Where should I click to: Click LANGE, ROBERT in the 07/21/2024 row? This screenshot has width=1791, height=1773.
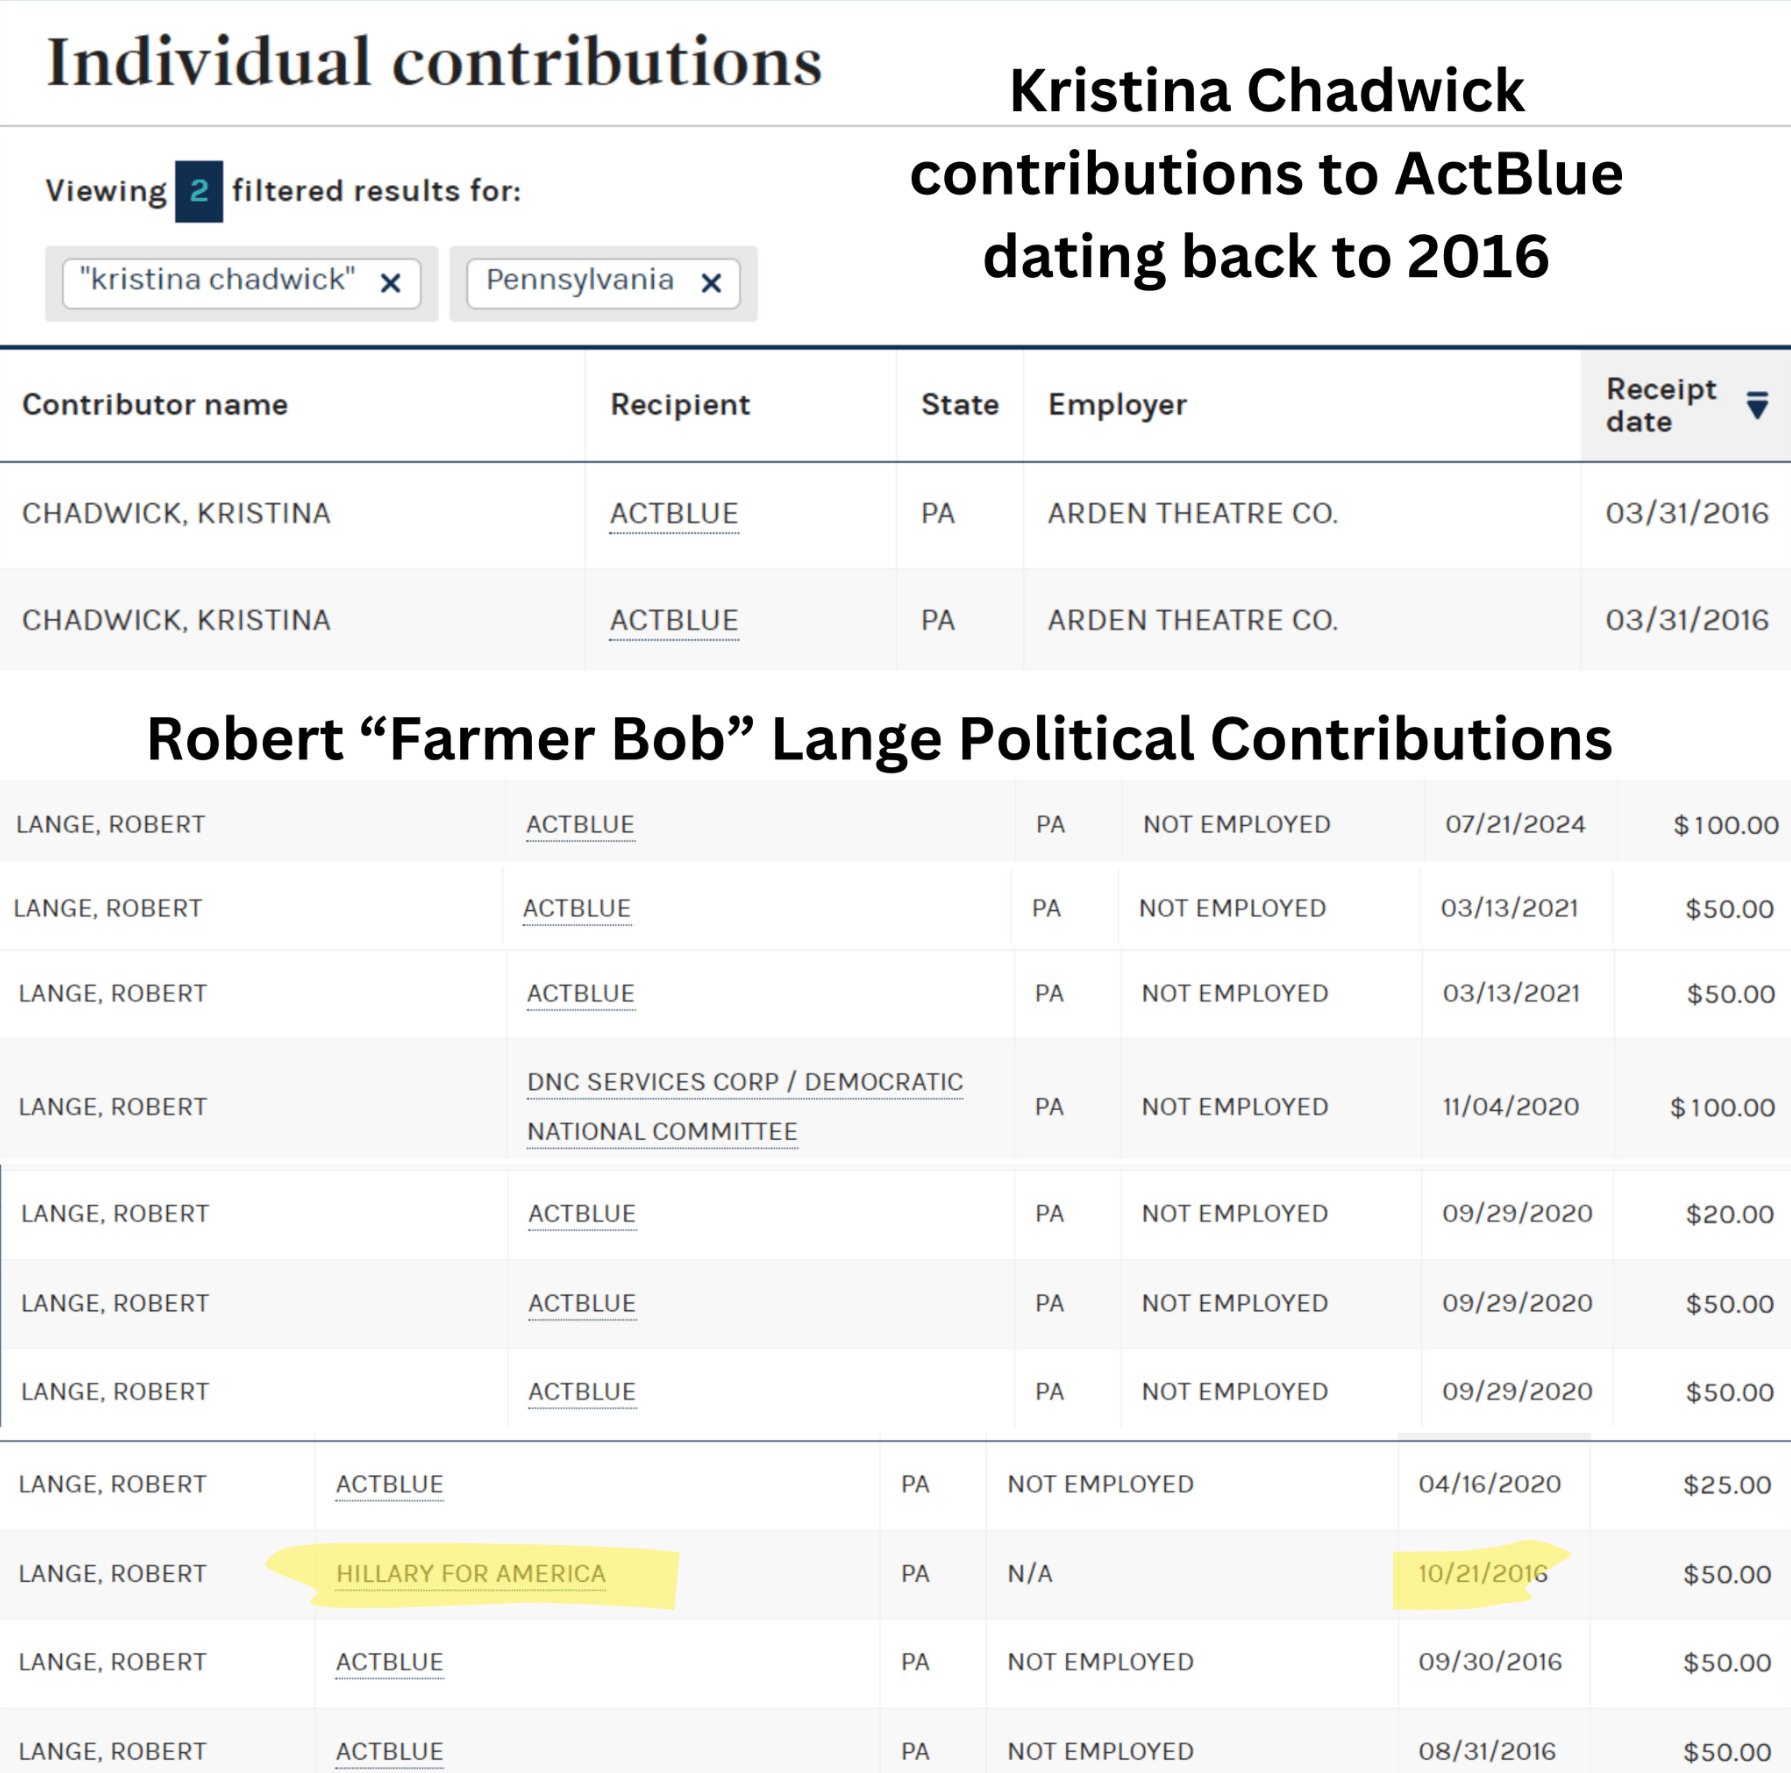(111, 825)
